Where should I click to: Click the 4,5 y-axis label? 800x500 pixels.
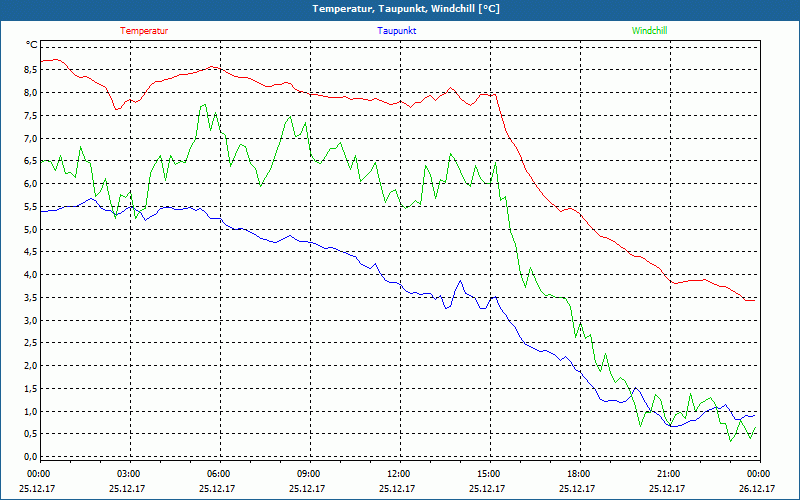31,252
